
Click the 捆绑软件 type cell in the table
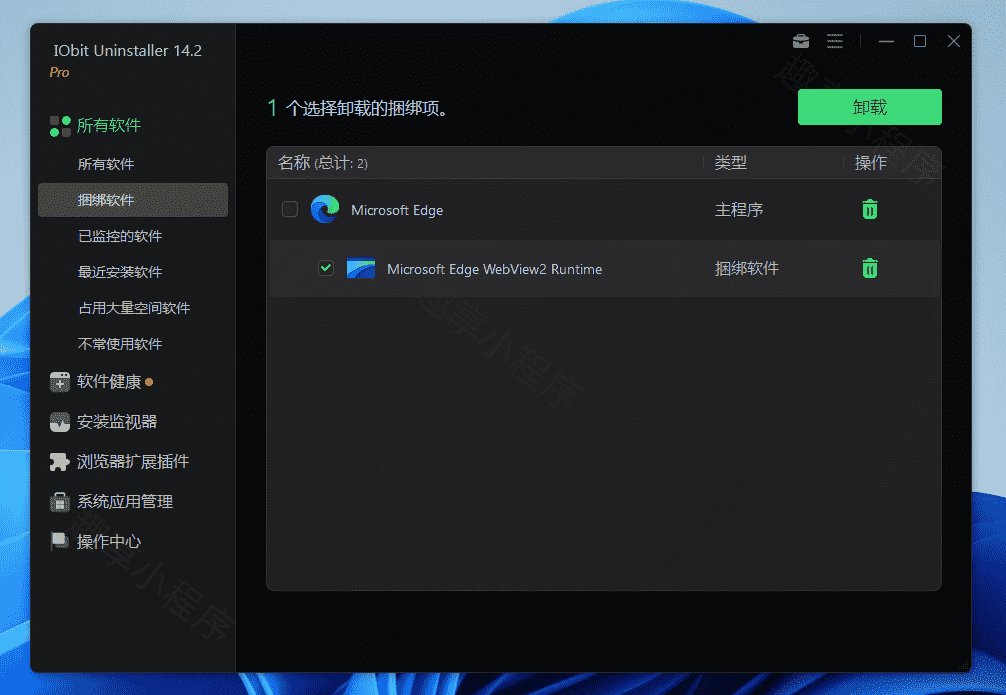747,268
